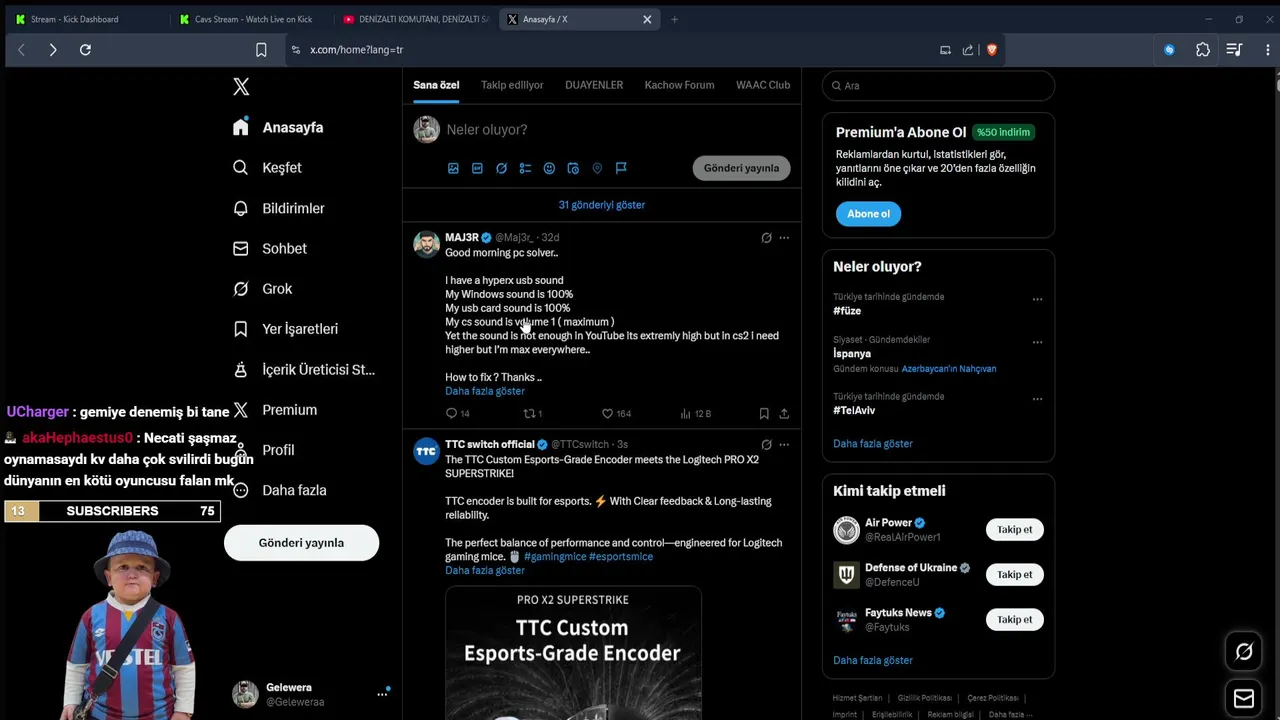
Task: Open Daha fazla menu in sidebar
Action: click(x=279, y=490)
